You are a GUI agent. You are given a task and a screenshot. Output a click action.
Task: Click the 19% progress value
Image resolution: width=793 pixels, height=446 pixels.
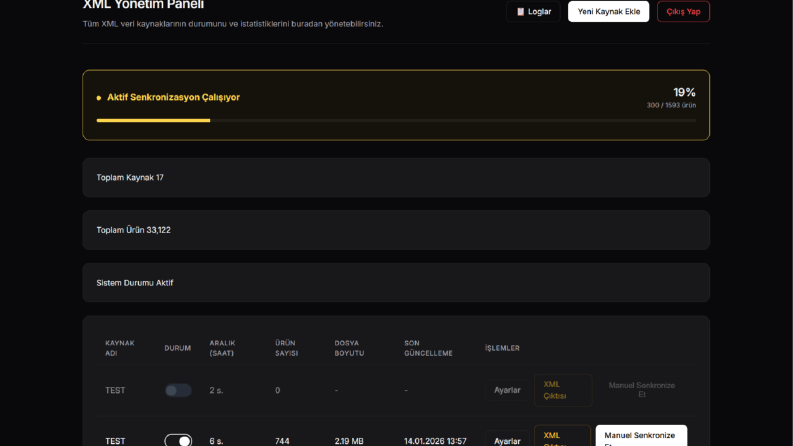pyautogui.click(x=684, y=92)
